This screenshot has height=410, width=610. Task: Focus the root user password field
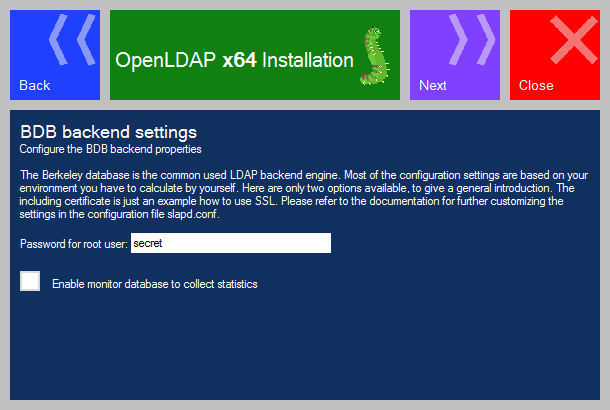pos(231,243)
